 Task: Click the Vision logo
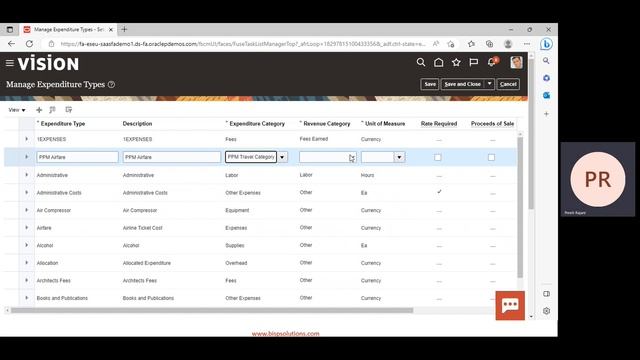49,64
